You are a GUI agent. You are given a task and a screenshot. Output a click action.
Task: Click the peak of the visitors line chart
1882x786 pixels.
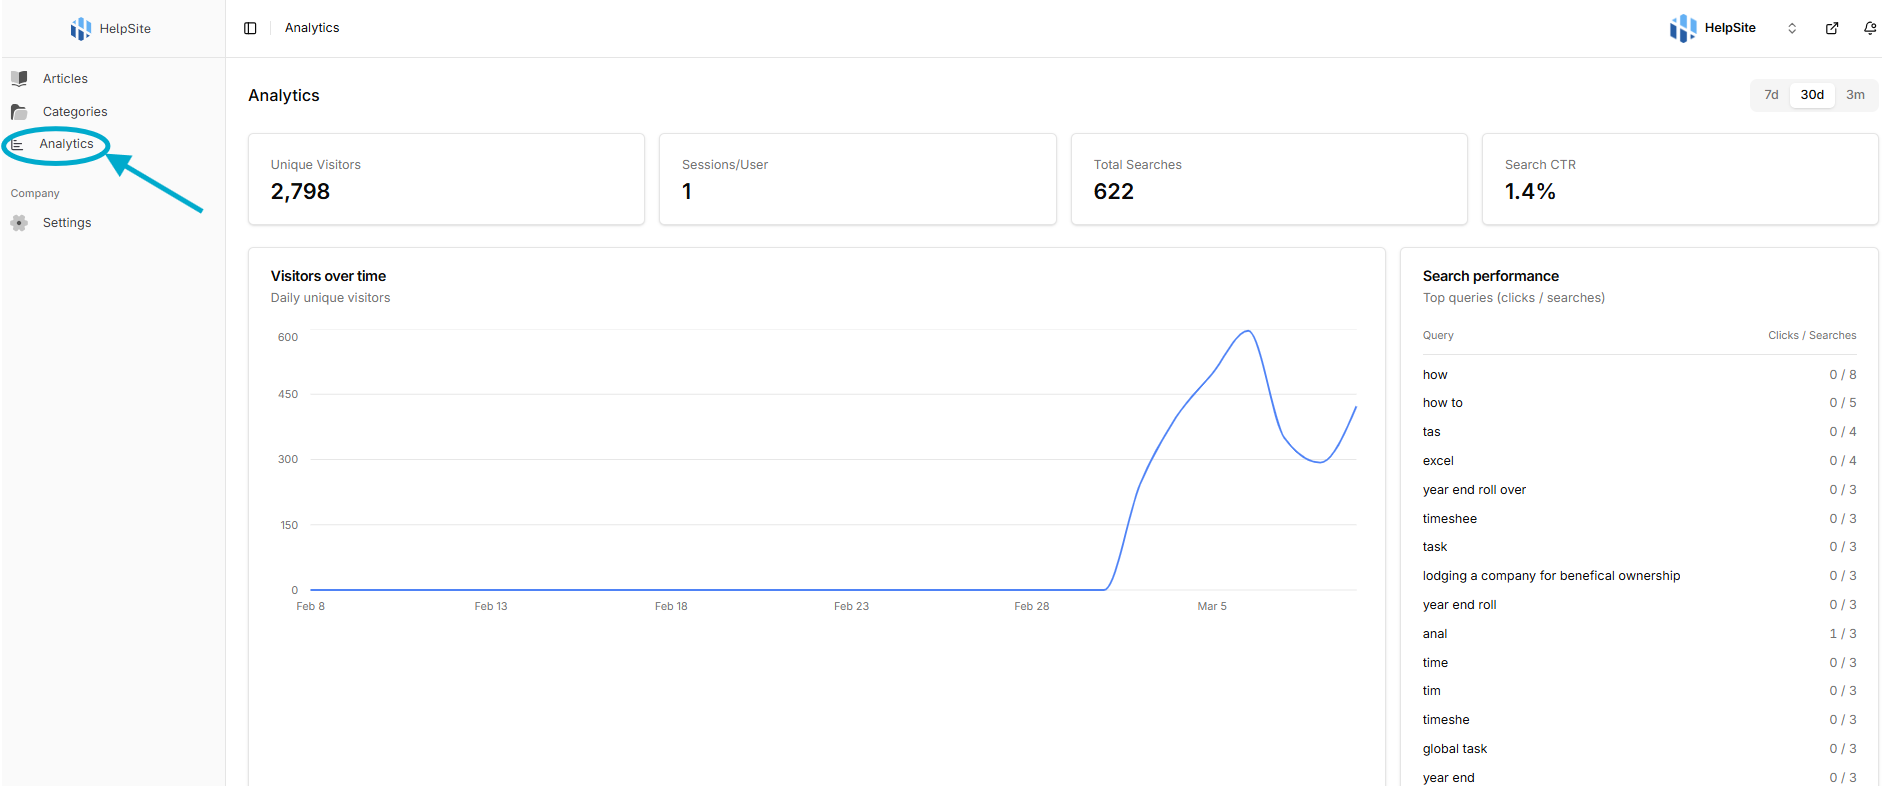[1248, 331]
